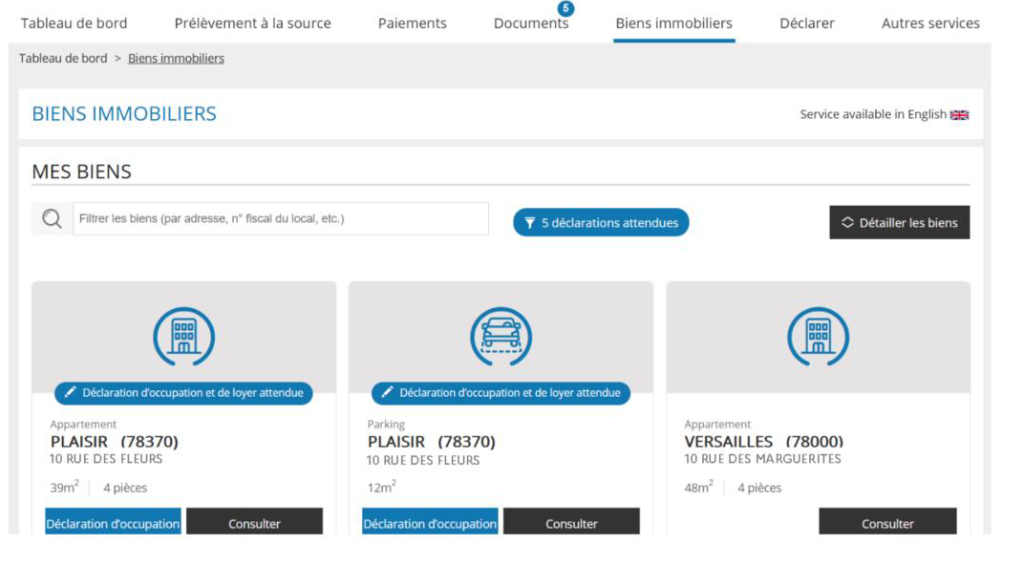Click the magnifying glass search icon
This screenshot has height=566, width=1012.
52,219
